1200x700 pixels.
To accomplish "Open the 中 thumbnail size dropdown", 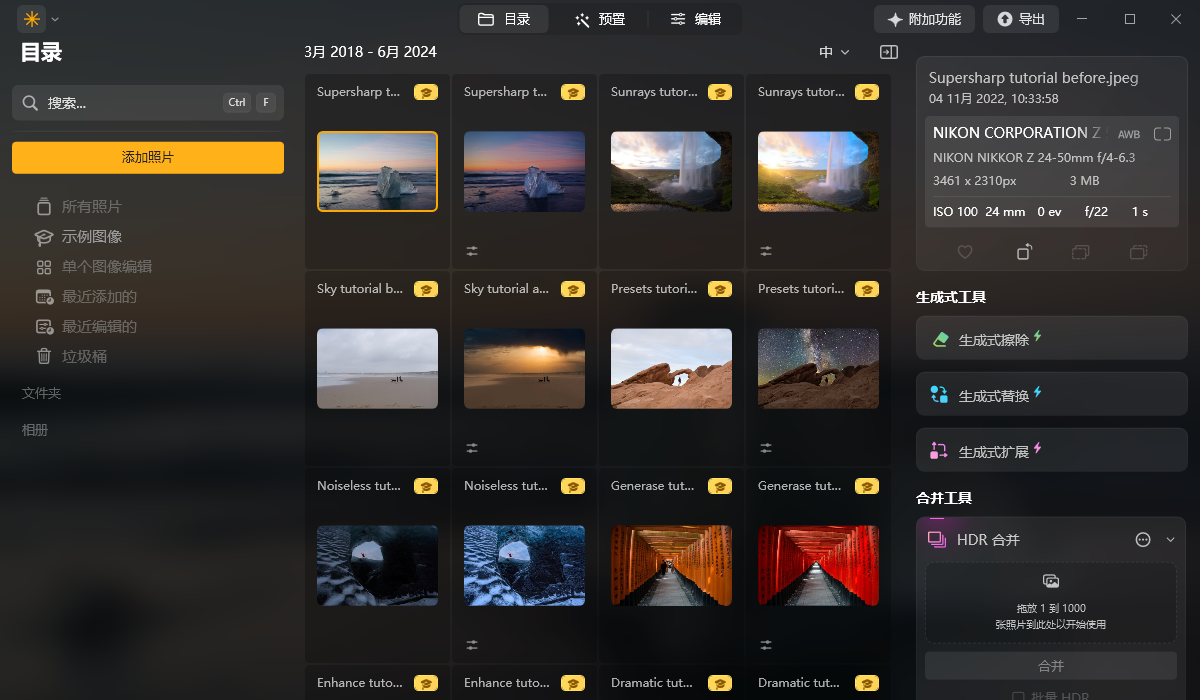I will [834, 51].
